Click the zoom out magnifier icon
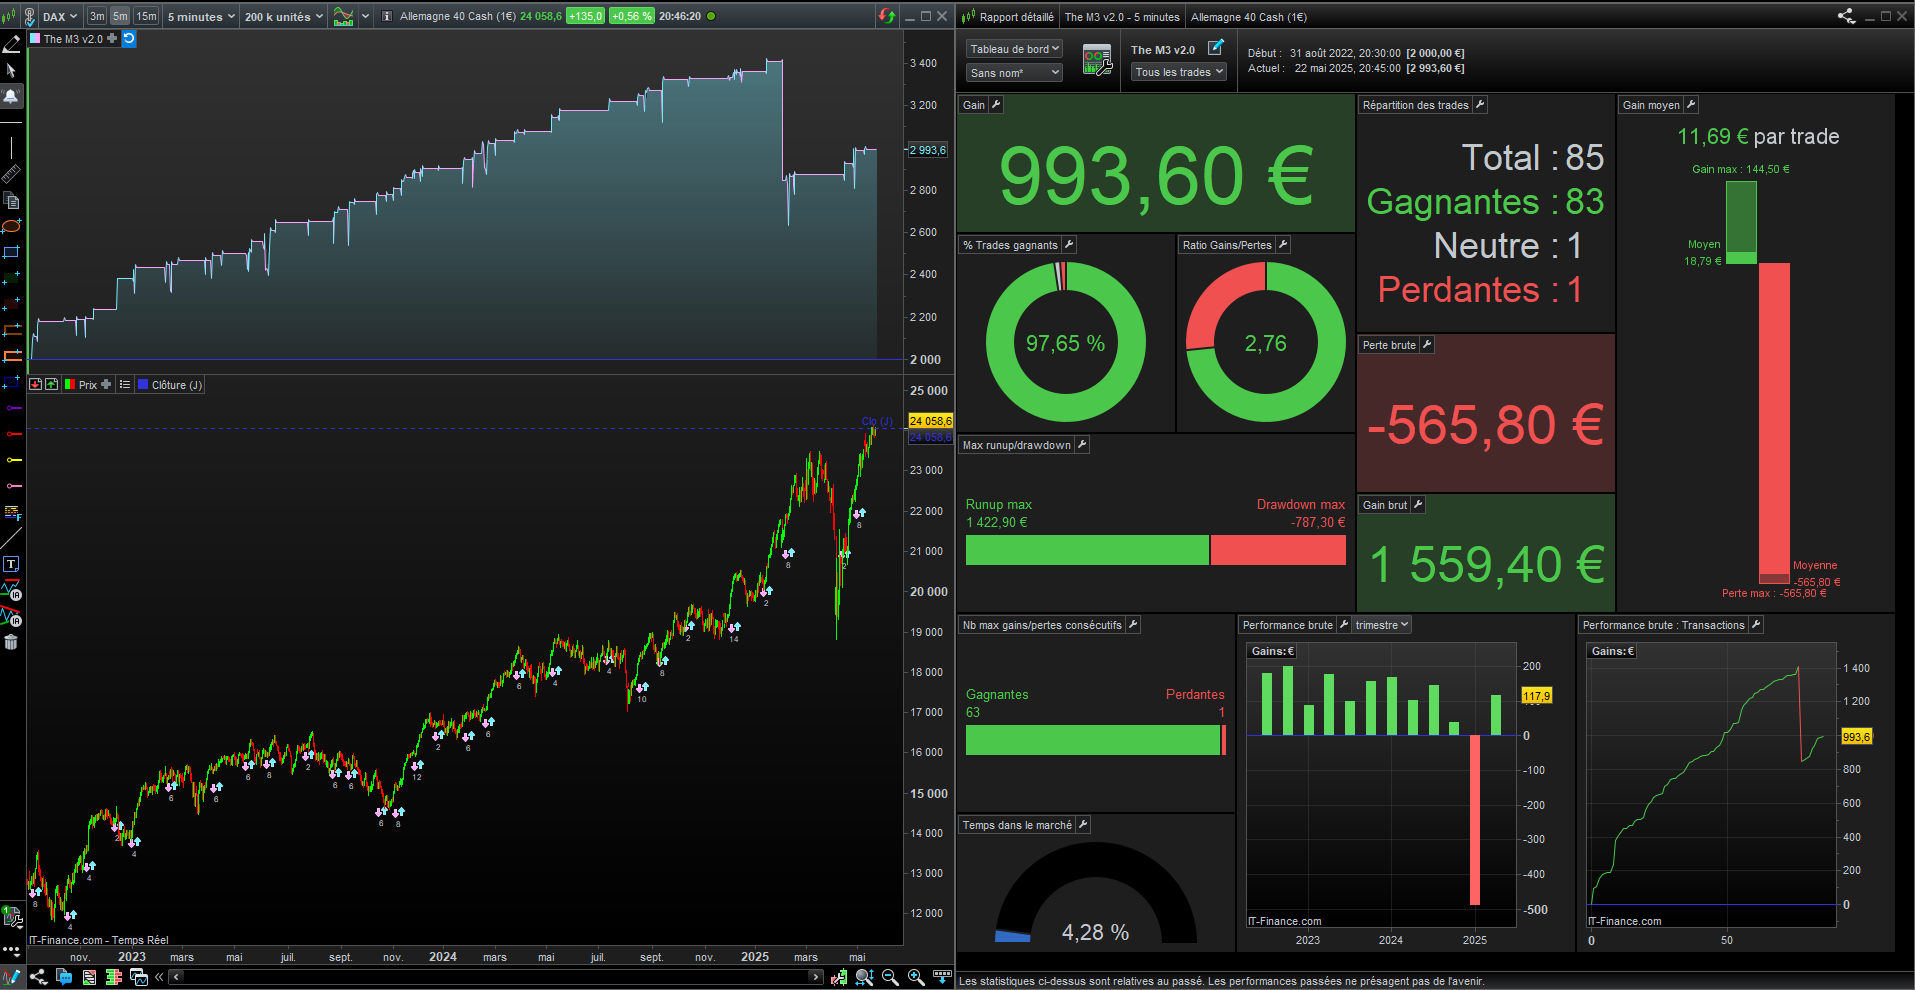Screen dimensions: 1915x990 (889, 977)
